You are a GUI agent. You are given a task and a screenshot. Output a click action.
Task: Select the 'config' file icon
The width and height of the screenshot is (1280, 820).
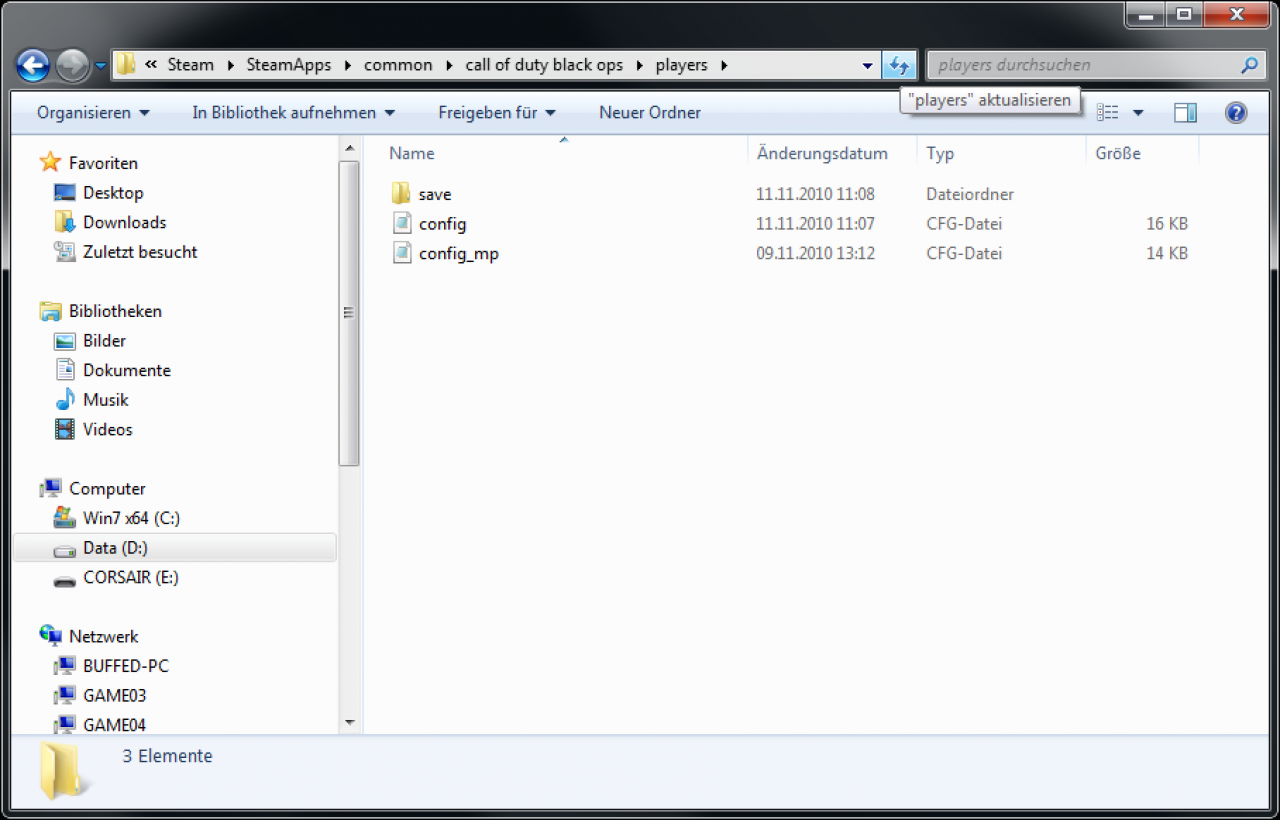point(402,223)
